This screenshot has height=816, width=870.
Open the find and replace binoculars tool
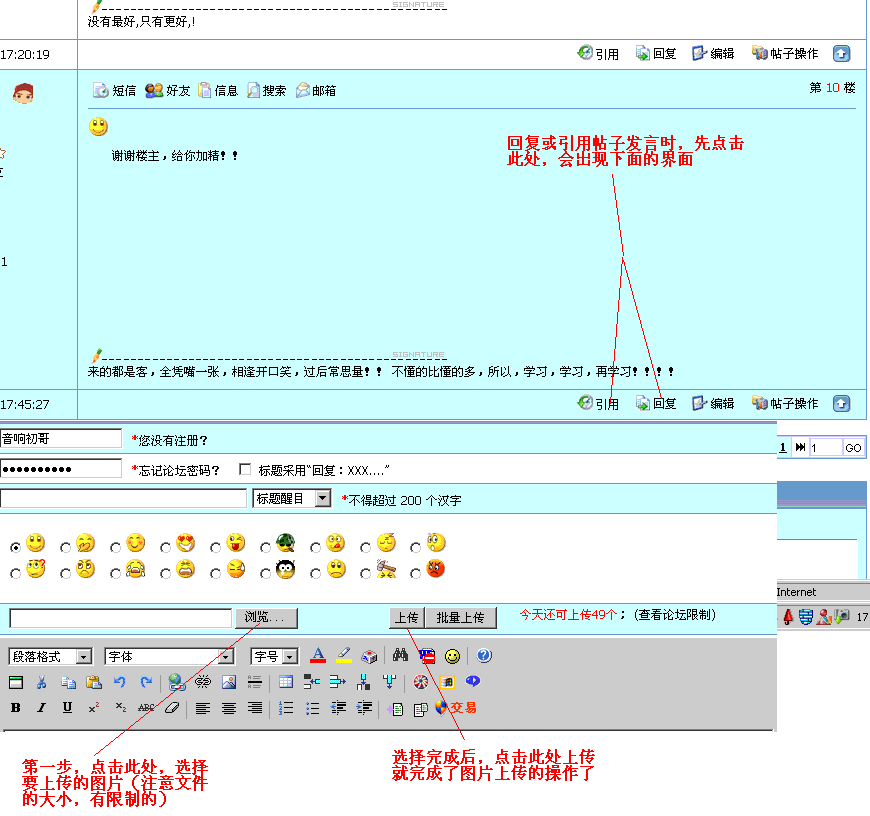pyautogui.click(x=400, y=656)
